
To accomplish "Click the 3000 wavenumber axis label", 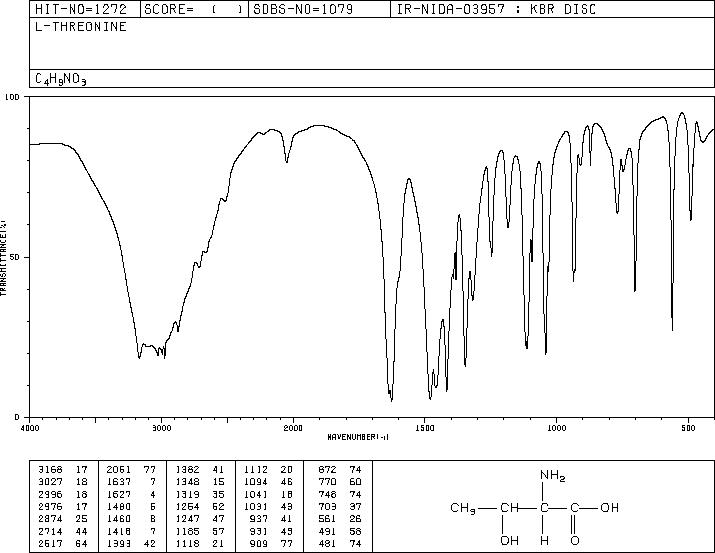I will (x=161, y=428).
